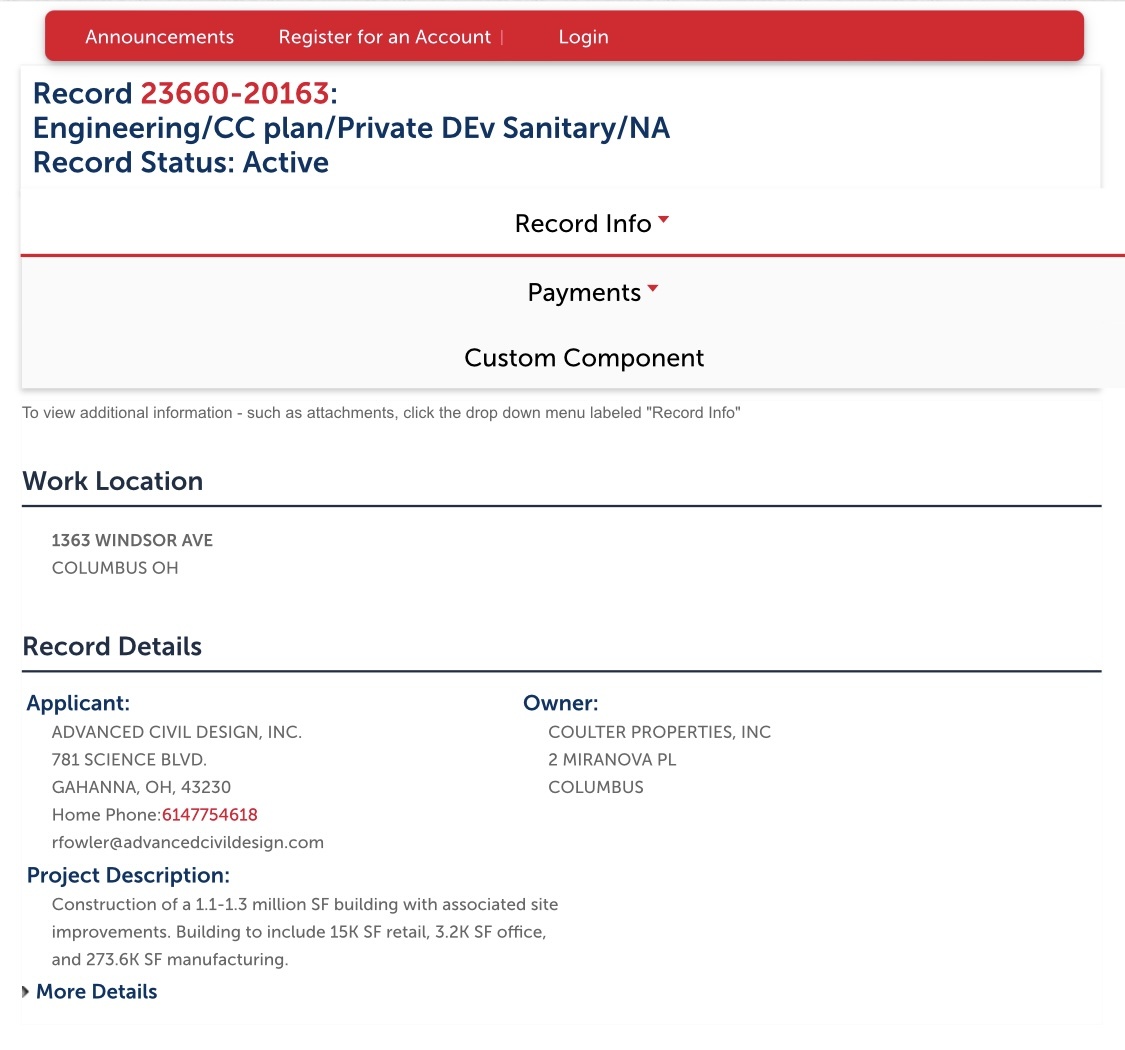1125x1050 pixels.
Task: Click the Project Description heading
Action: coord(128,875)
